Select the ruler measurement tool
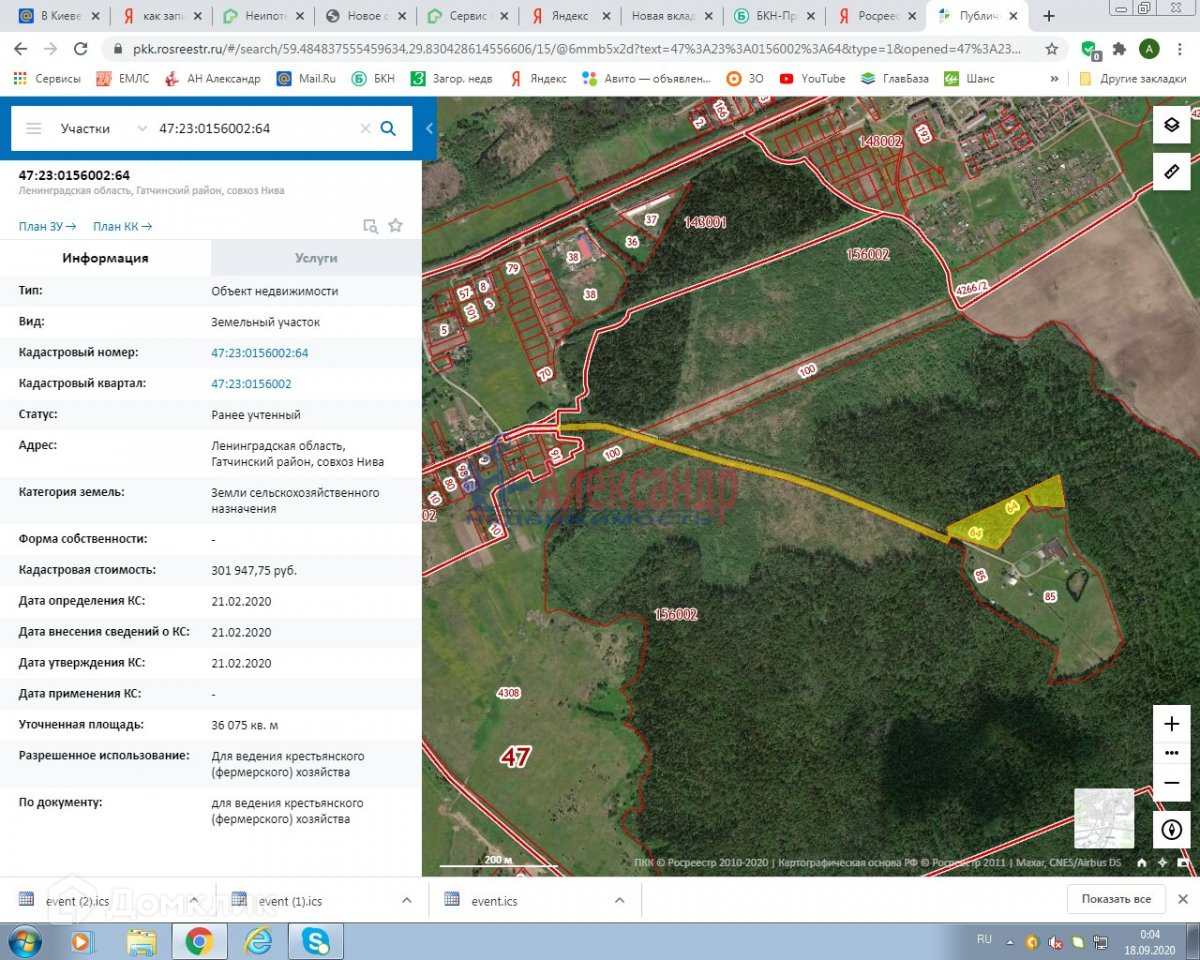 click(1172, 172)
